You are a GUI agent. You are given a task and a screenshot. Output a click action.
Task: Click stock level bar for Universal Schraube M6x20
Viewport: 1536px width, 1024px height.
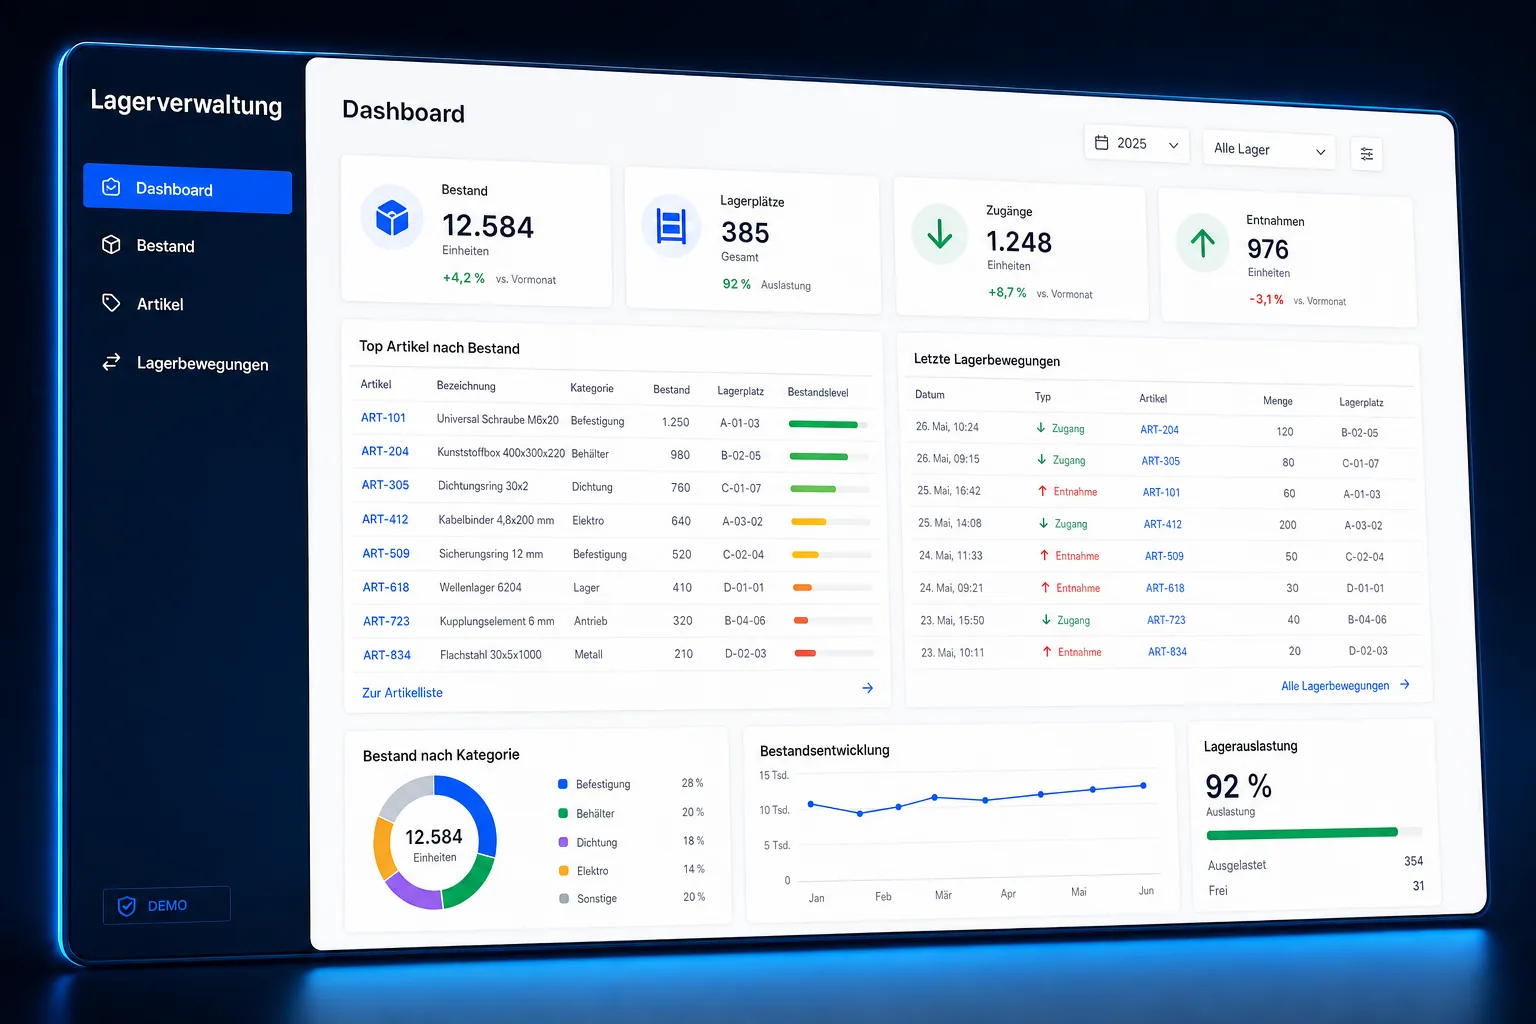click(x=828, y=424)
